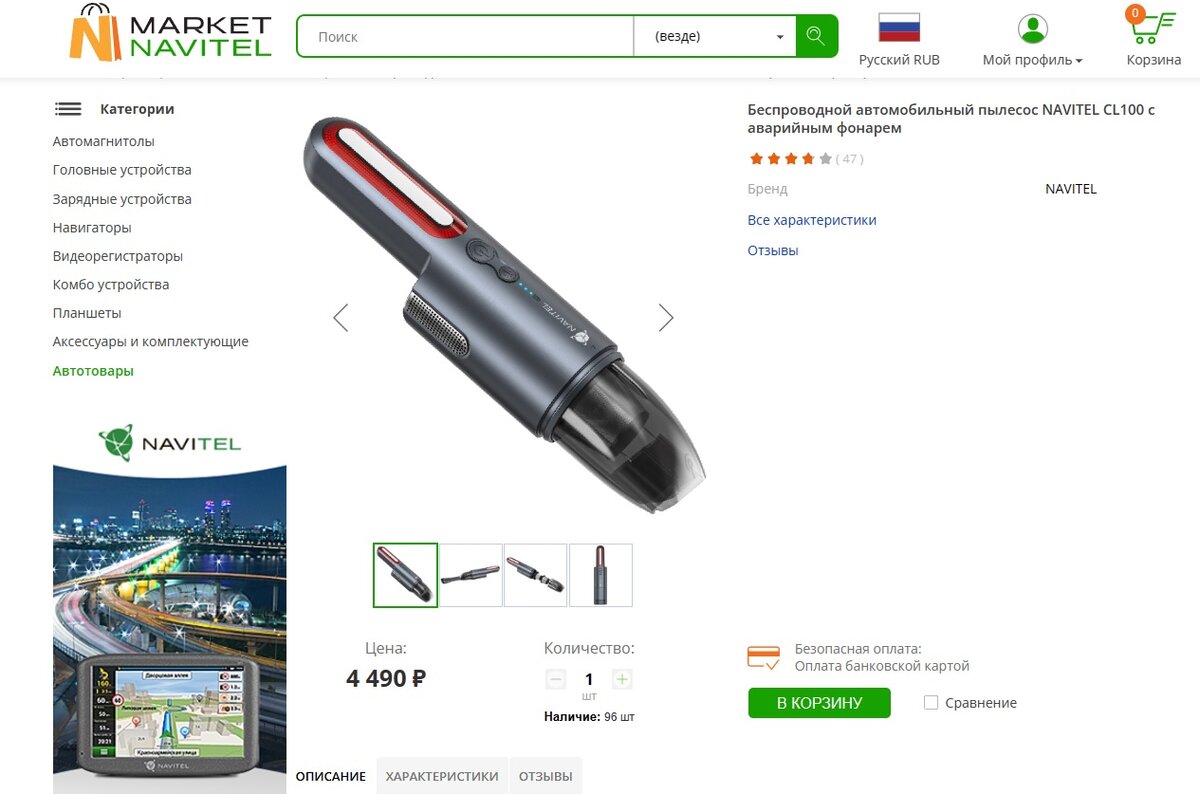Decrease quantity with the minus button
This screenshot has height=794, width=1200.
tap(556, 679)
